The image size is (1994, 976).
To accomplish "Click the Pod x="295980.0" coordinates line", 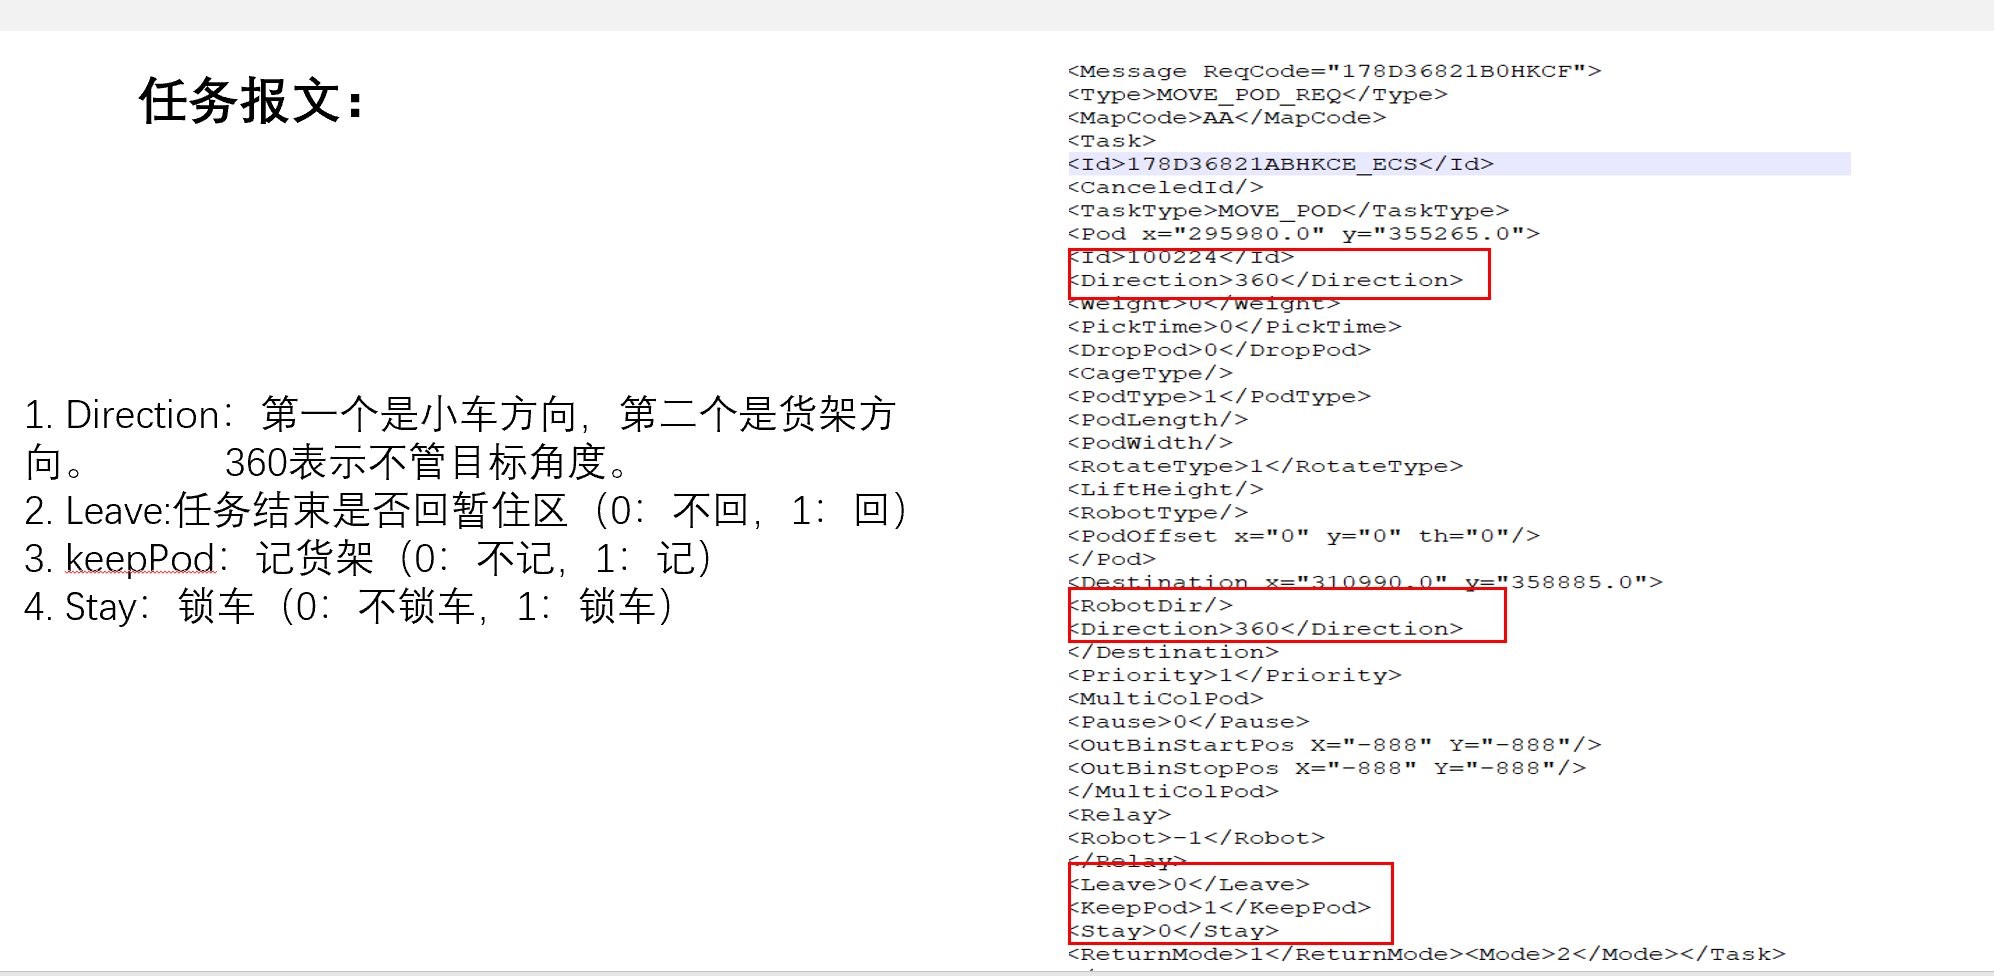I will [1303, 233].
